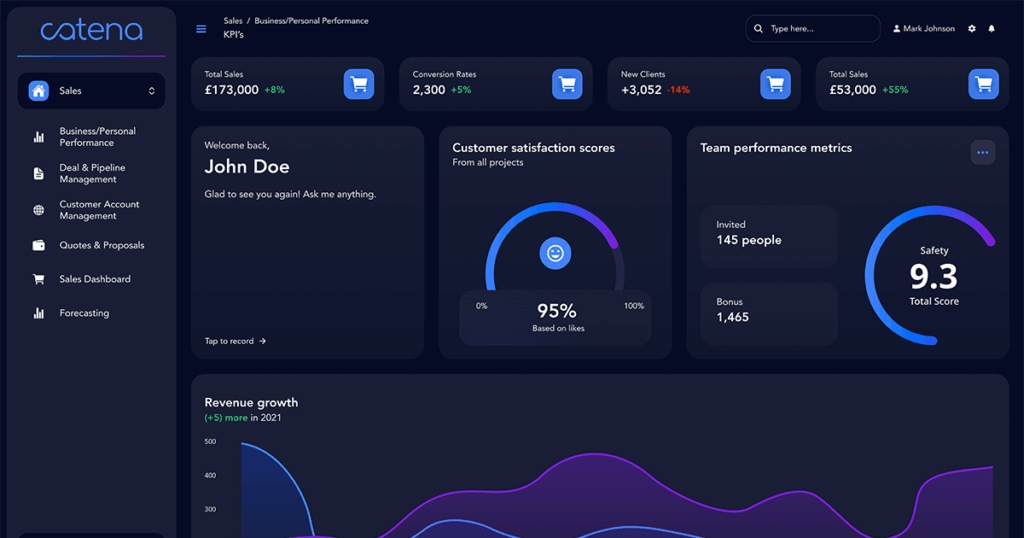Click the wallet icon for Quotes & Proposals
Screen dimensions: 1024x538
pyautogui.click(x=39, y=245)
